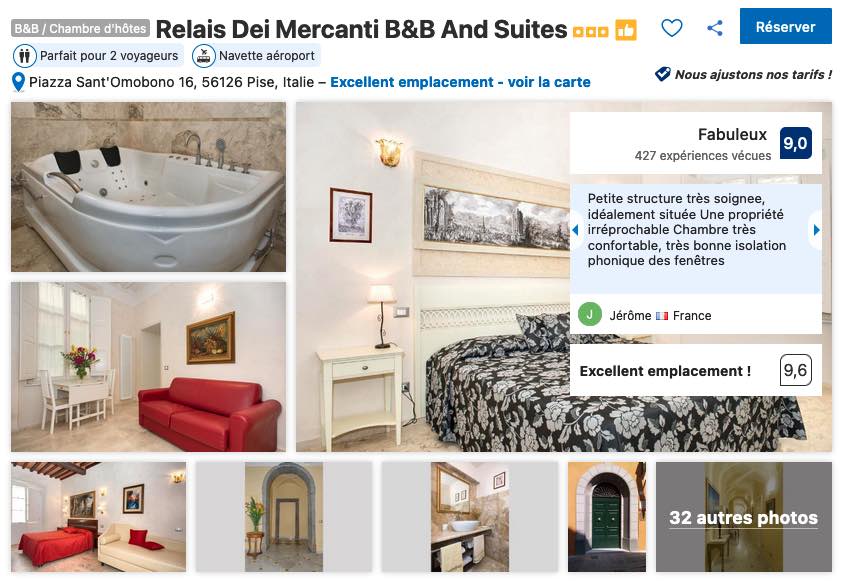This screenshot has height=582, width=845.
Task: Save property with the heart icon
Action: click(671, 27)
